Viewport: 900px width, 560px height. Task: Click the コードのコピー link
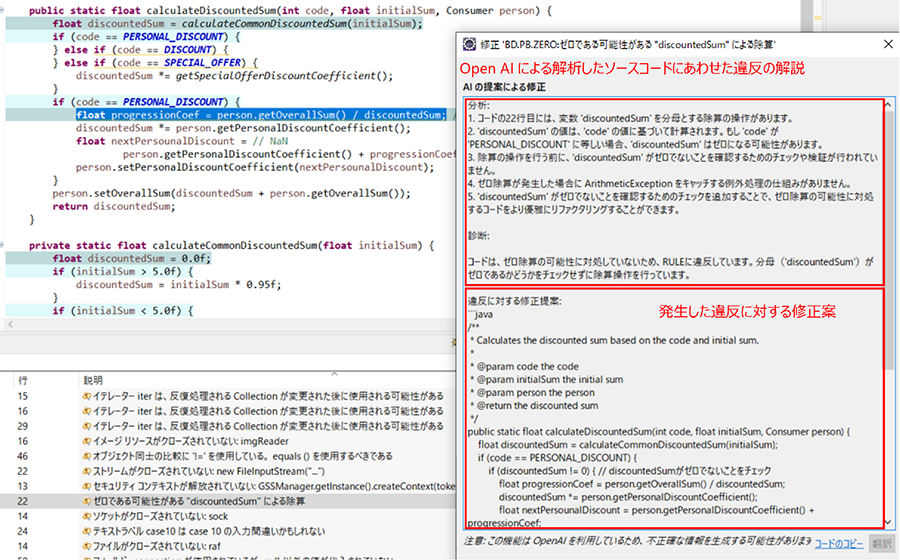[x=839, y=543]
